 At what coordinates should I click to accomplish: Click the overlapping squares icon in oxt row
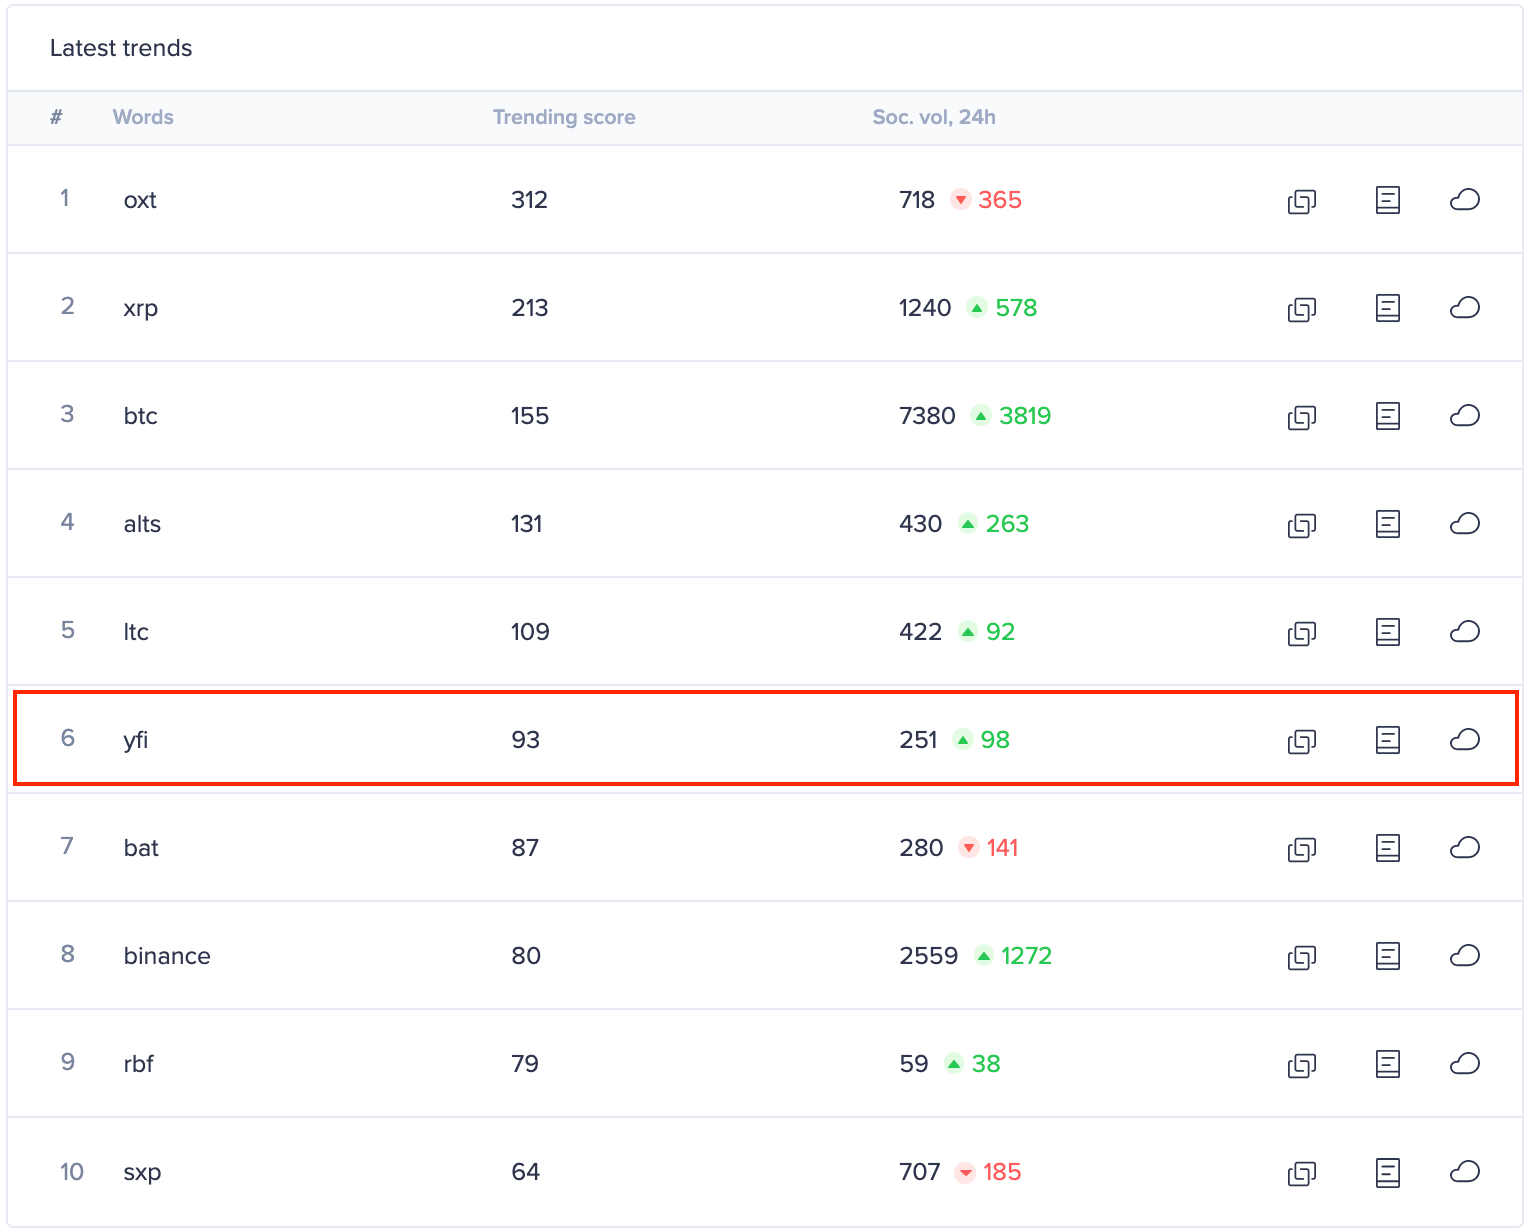[x=1301, y=201]
